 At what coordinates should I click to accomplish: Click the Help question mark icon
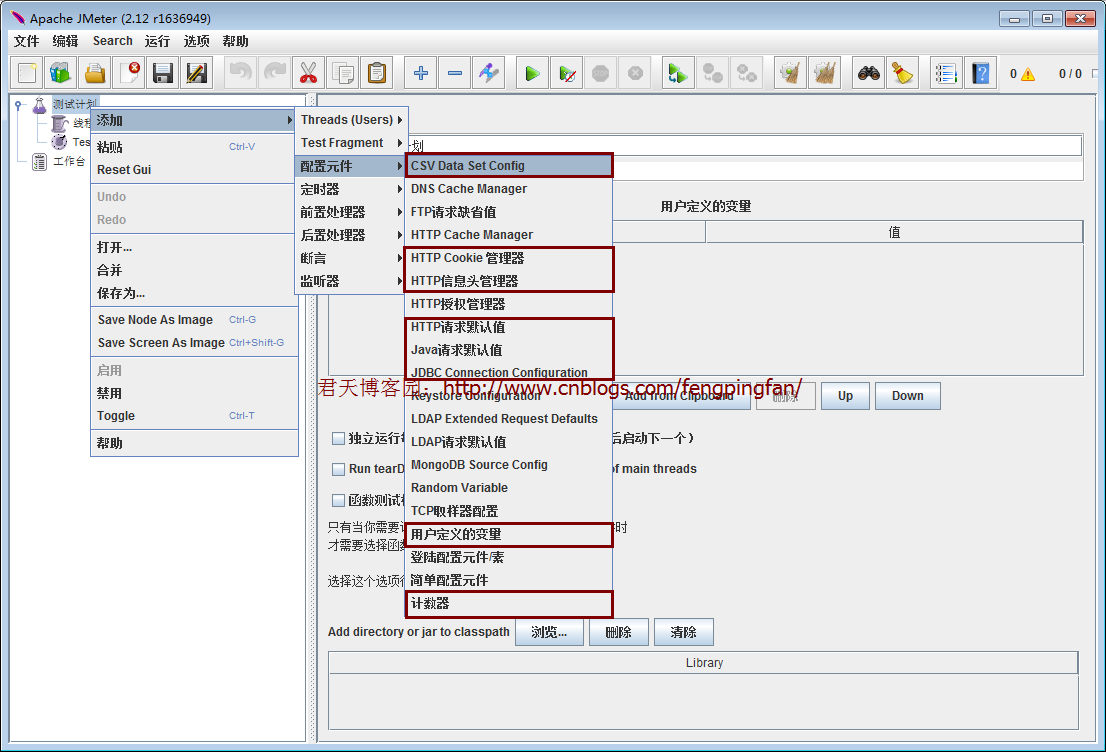pos(980,73)
